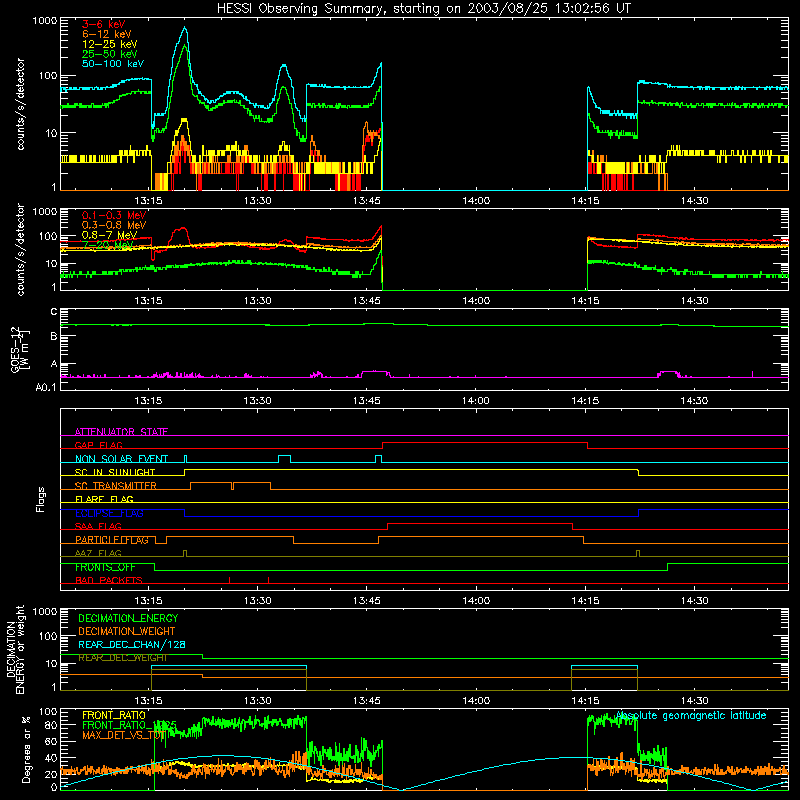Click the Degrees or % axis title

pyautogui.click(x=27, y=749)
